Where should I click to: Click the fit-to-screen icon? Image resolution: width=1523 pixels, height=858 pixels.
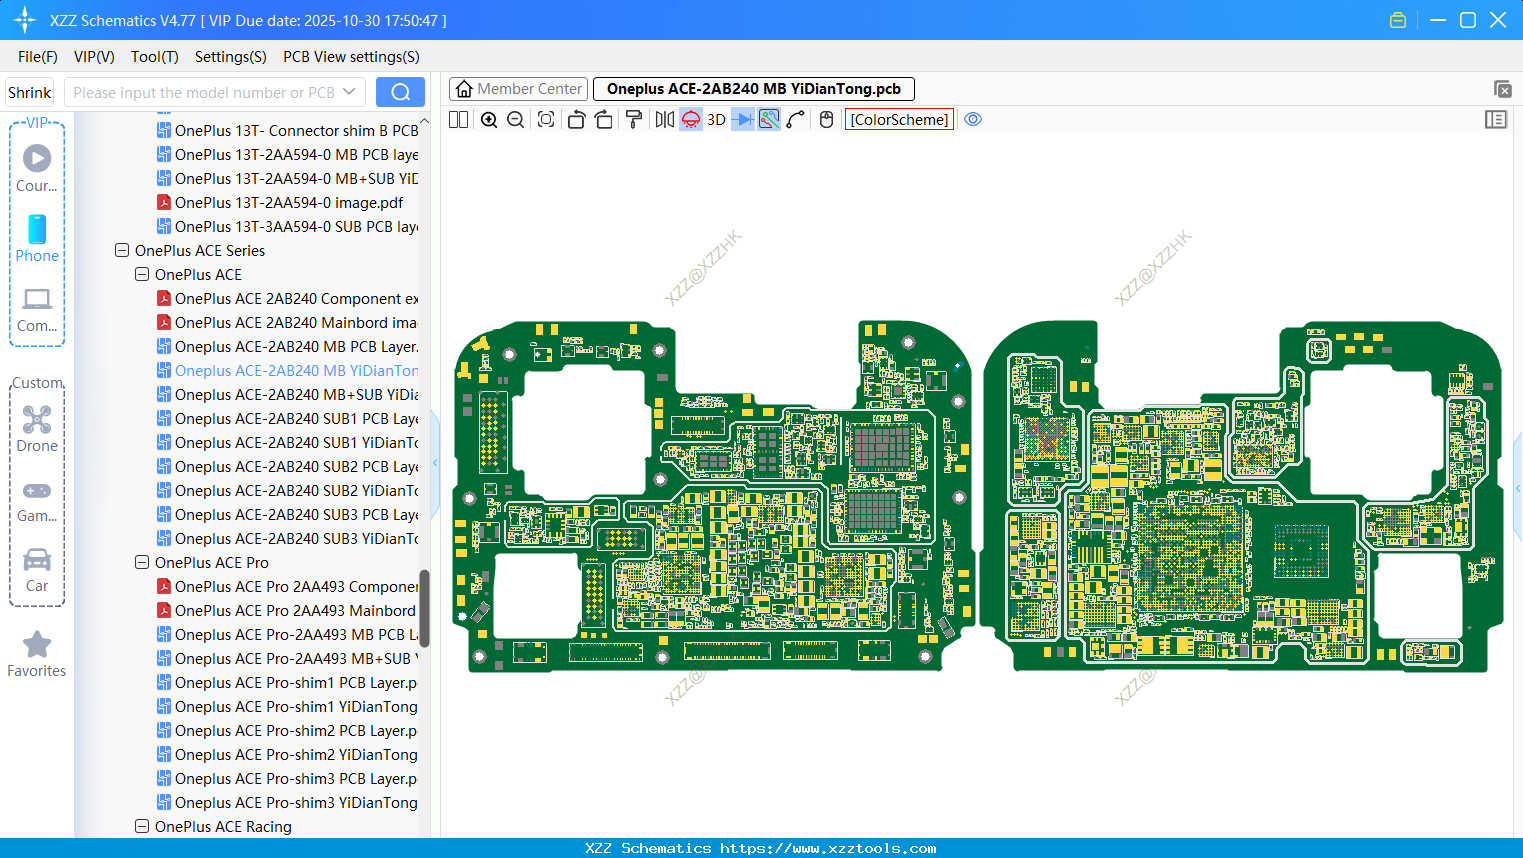tap(546, 120)
